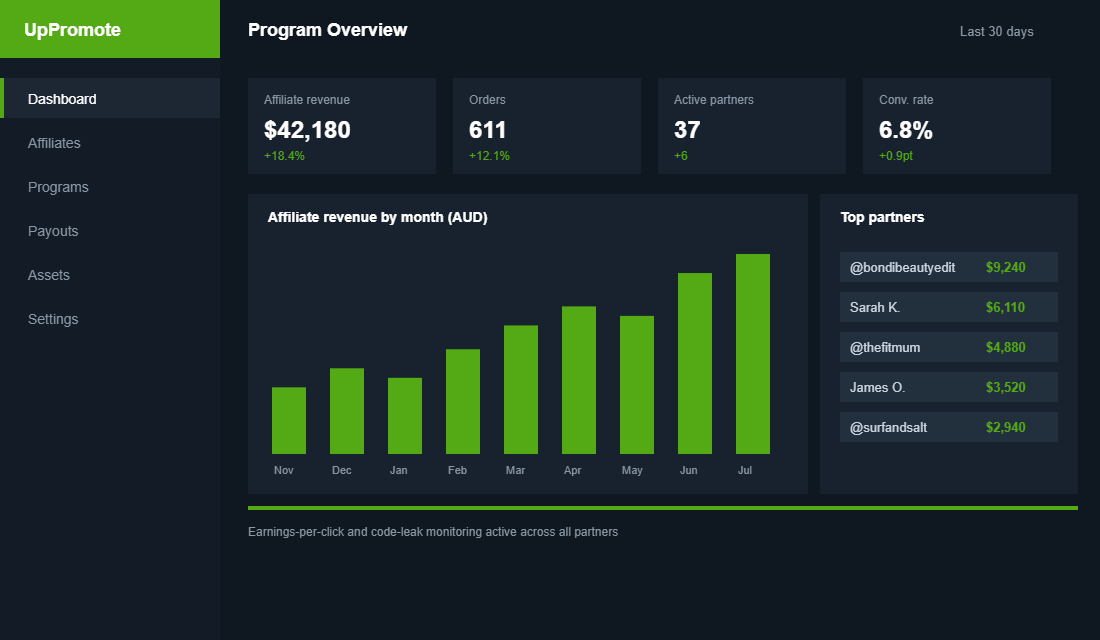
Task: Click the +0.9pt conversion change value
Action: [896, 156]
